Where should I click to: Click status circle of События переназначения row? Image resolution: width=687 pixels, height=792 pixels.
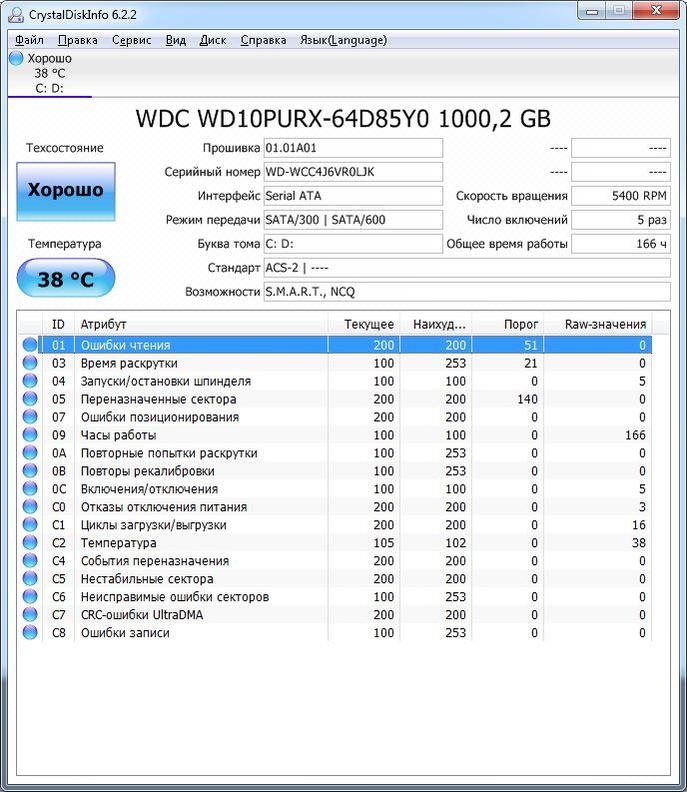[30, 560]
